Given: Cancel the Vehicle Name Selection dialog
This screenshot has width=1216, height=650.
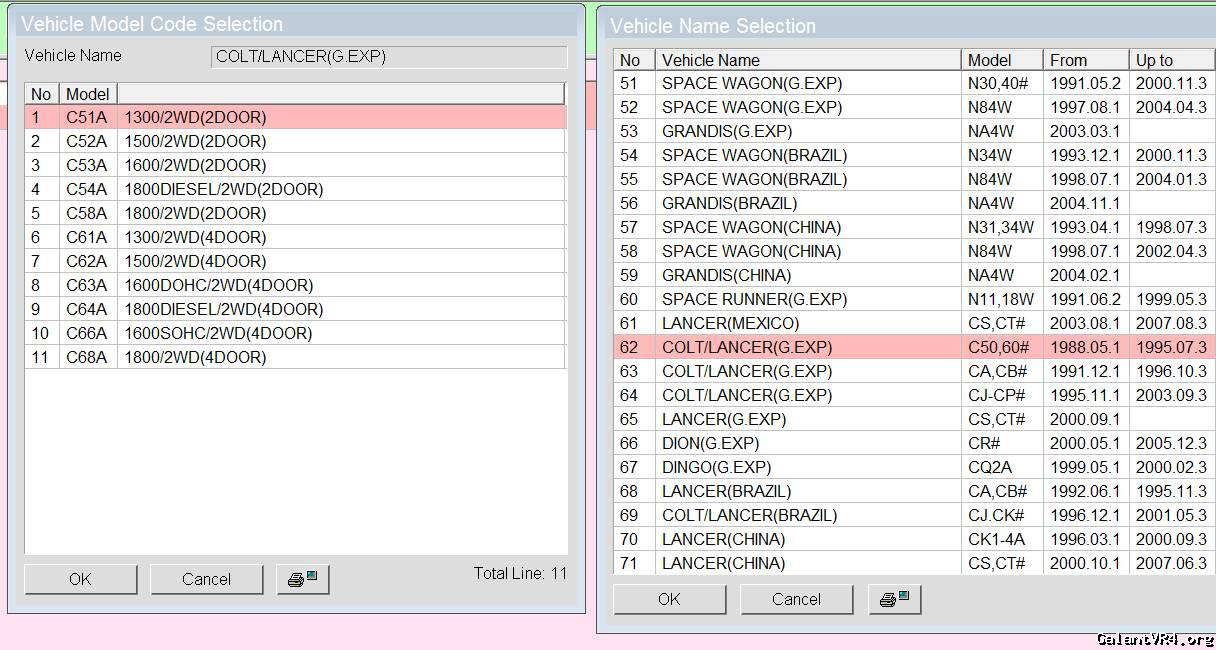Looking at the screenshot, I should (x=796, y=599).
